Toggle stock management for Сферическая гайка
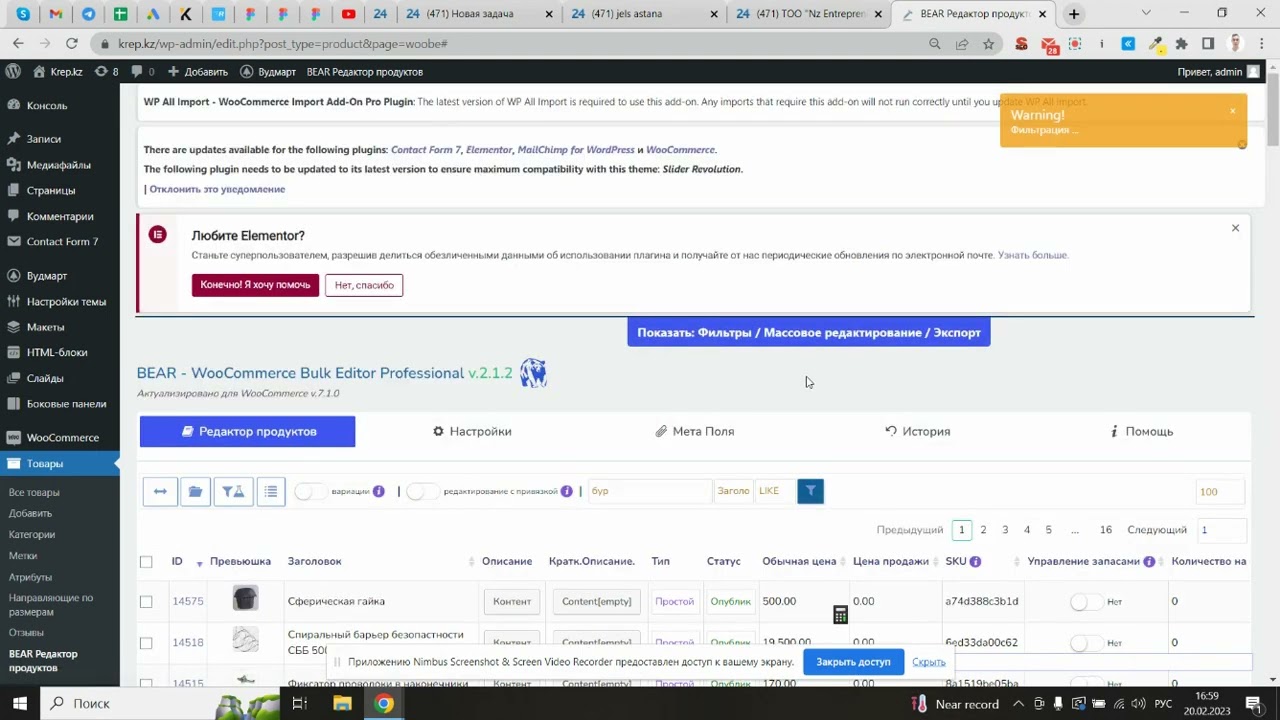The width and height of the screenshot is (1280, 720). 1086,601
